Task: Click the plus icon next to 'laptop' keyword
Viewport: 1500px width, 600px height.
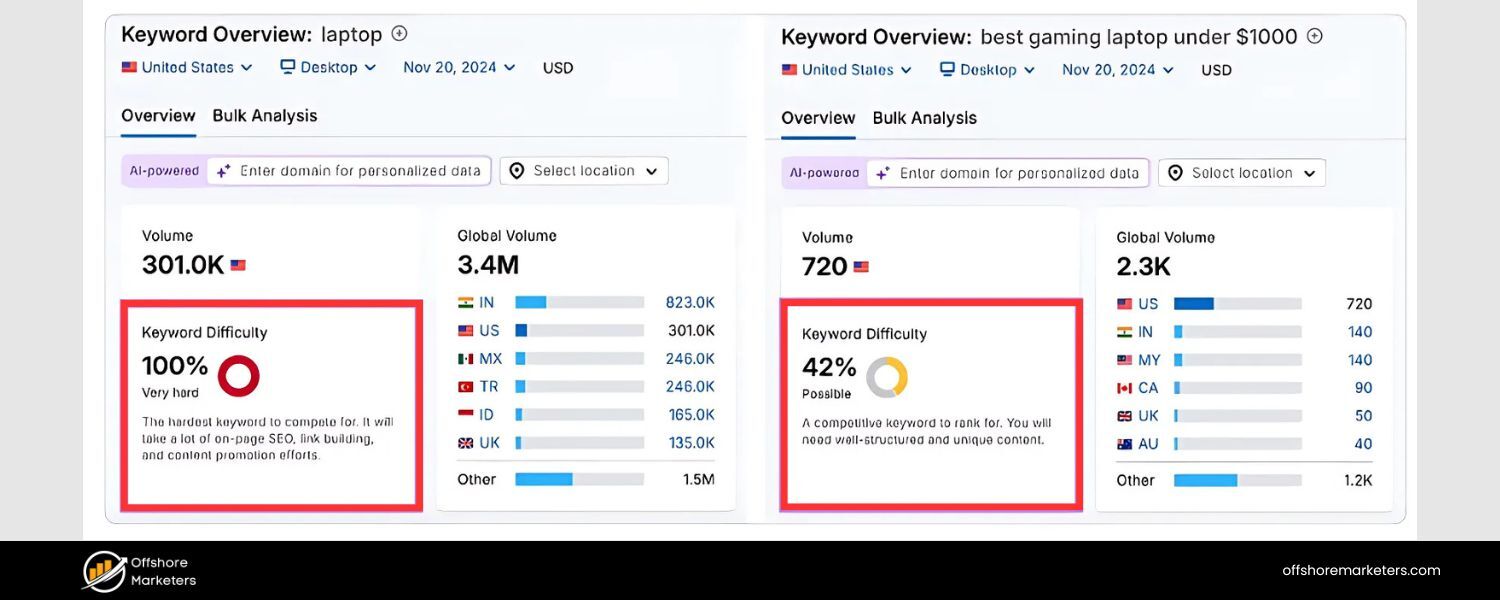Action: [399, 34]
